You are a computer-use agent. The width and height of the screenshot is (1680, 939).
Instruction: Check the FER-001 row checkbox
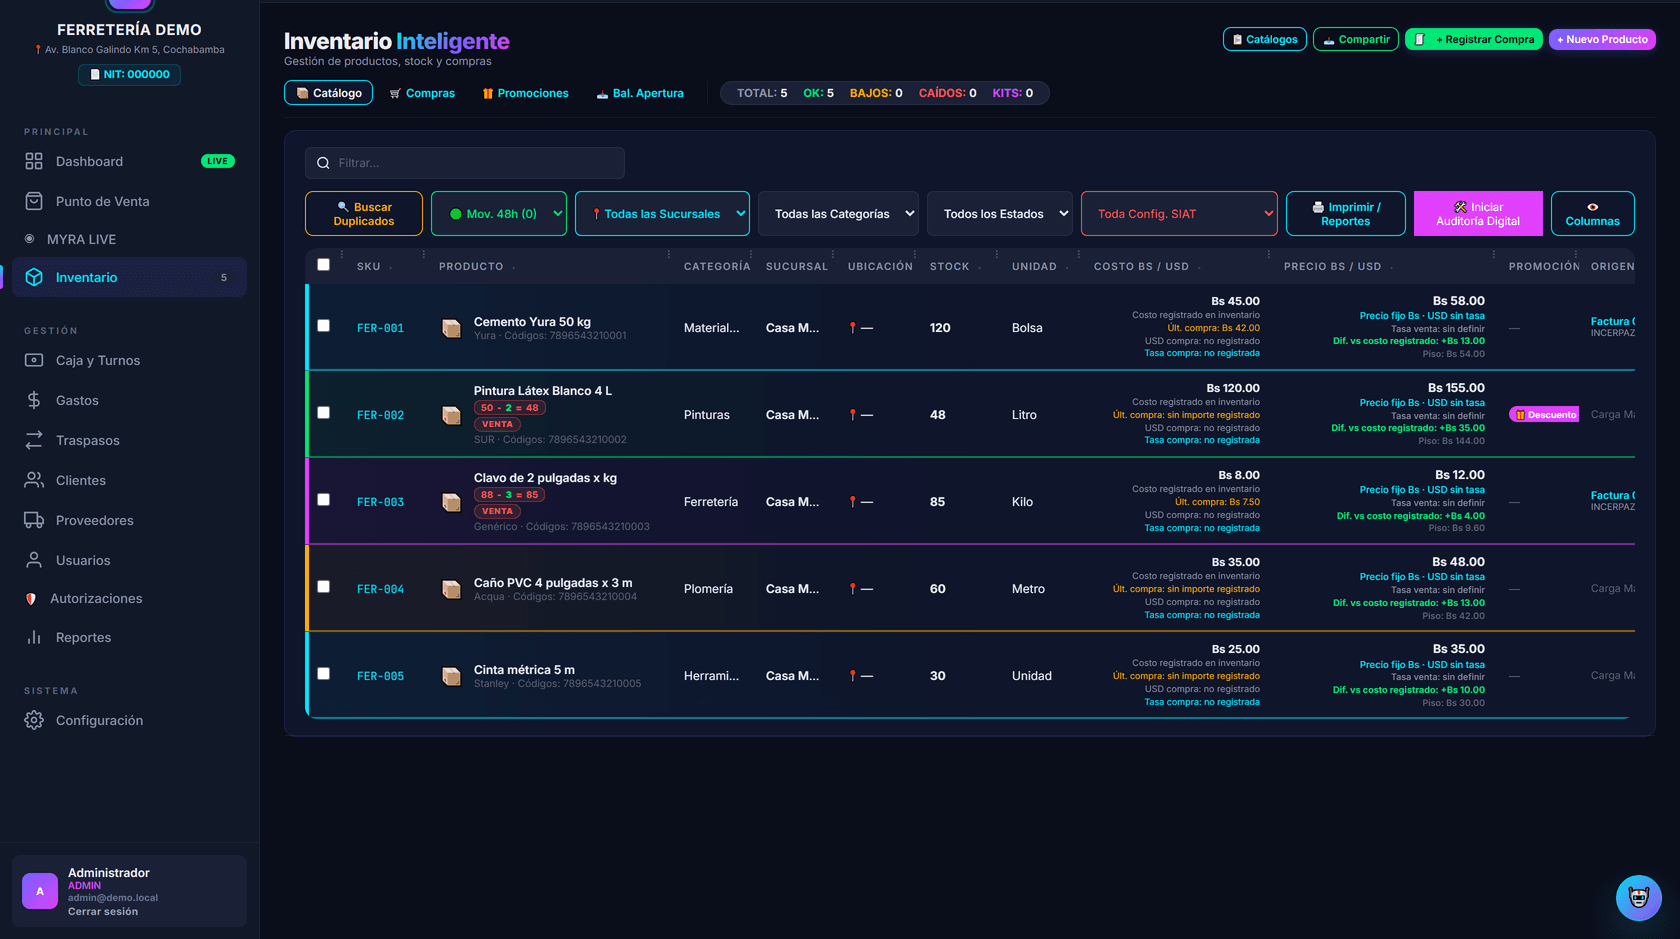point(323,326)
